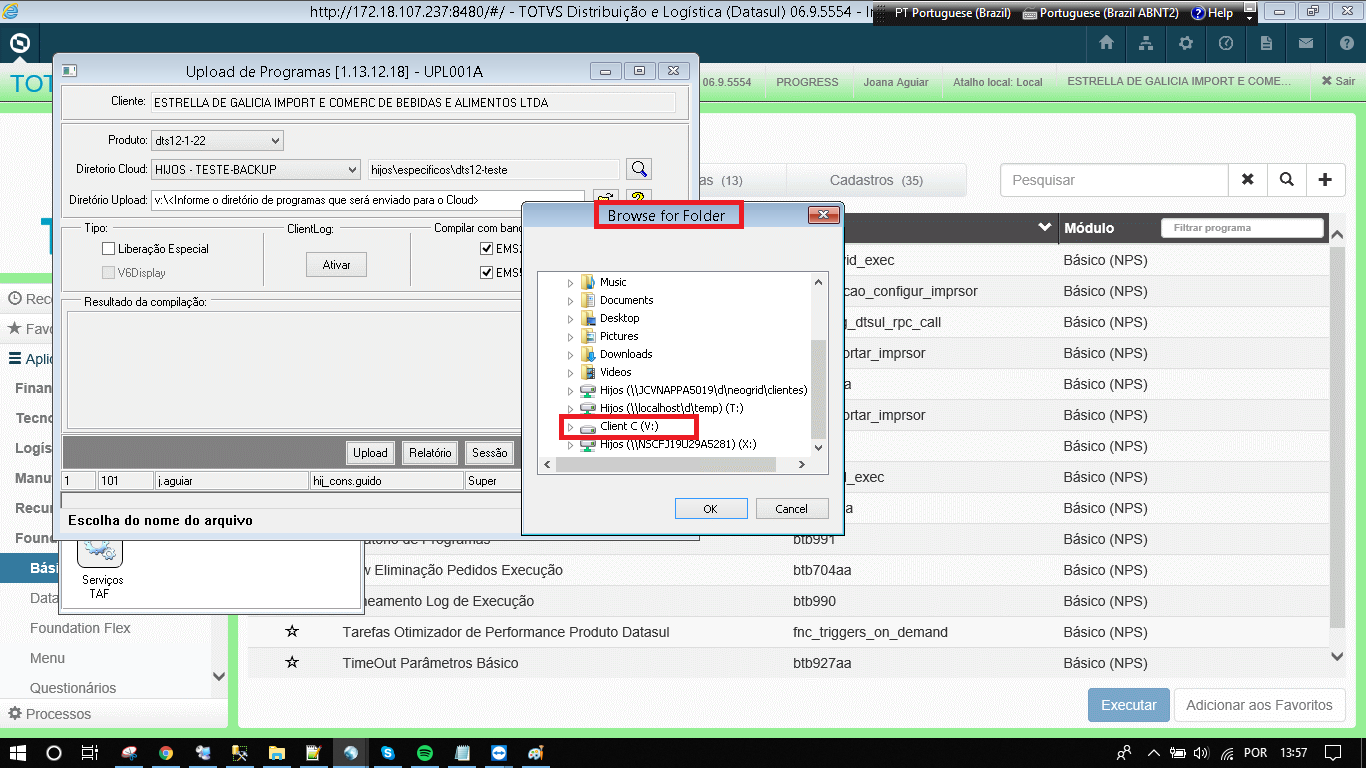1370x768 pixels.
Task: Expand the Music folder in Browse dialog
Action: point(571,283)
